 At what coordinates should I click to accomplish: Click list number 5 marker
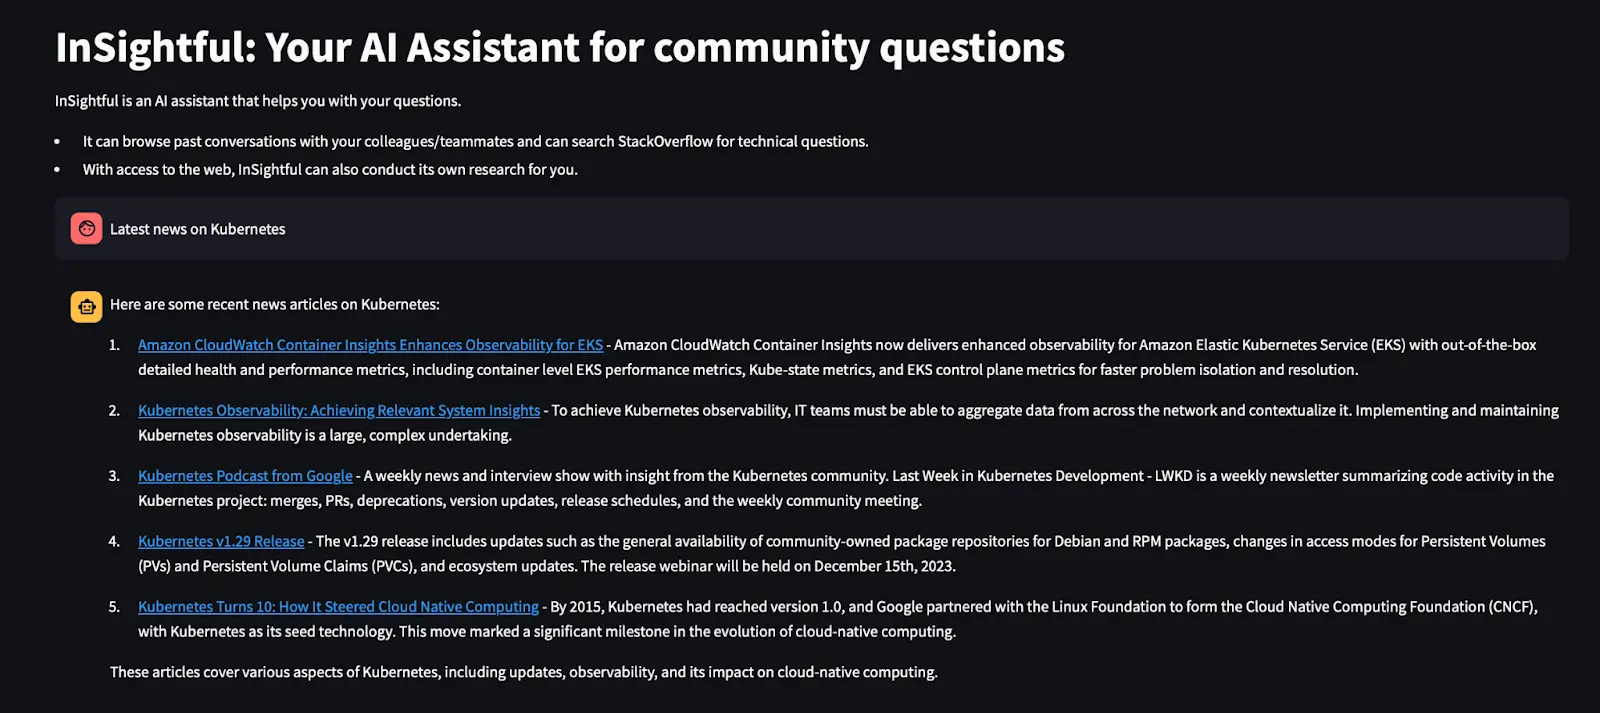(x=114, y=607)
